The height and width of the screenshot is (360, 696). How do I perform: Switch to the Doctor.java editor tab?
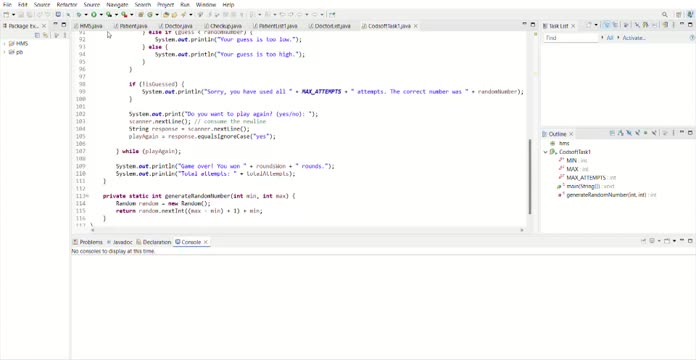[x=178, y=26]
